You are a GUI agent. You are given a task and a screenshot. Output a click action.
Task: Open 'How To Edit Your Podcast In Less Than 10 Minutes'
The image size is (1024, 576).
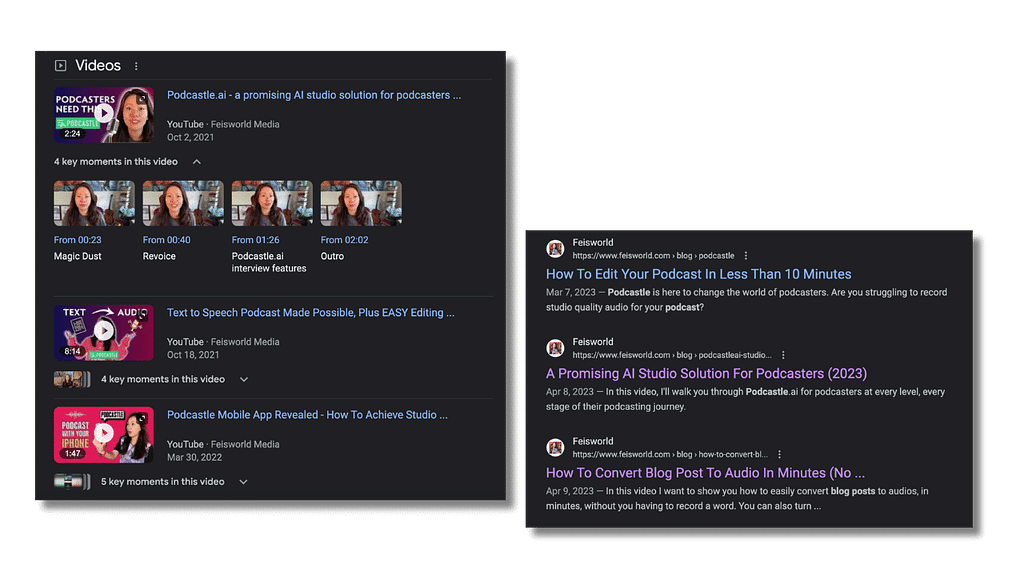[698, 274]
